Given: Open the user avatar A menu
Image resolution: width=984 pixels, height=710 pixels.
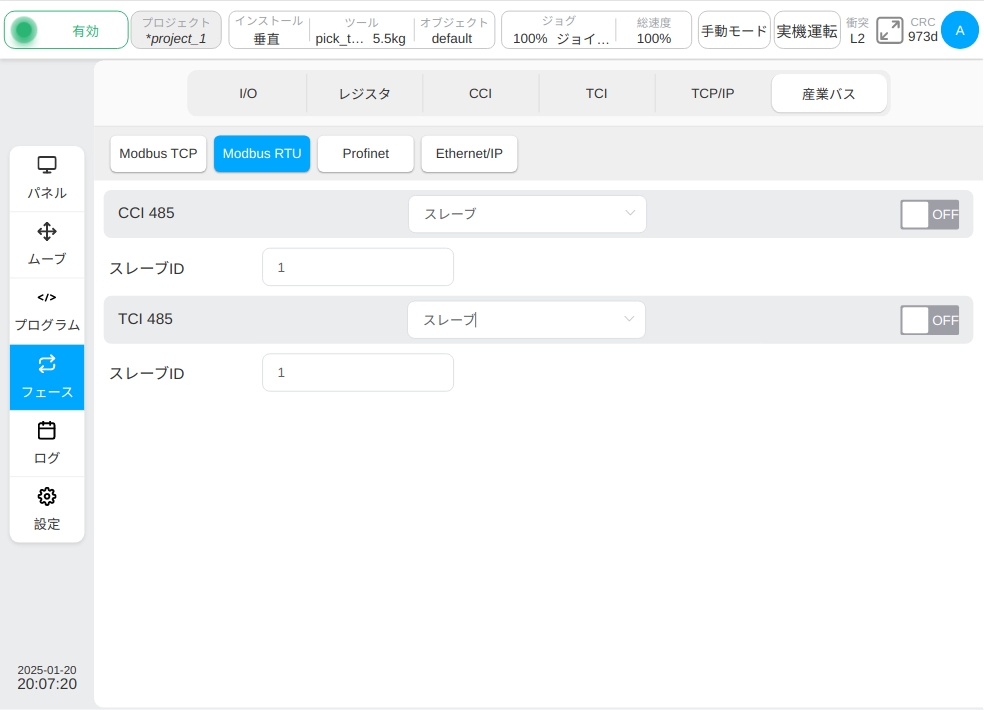Looking at the screenshot, I should coord(960,30).
